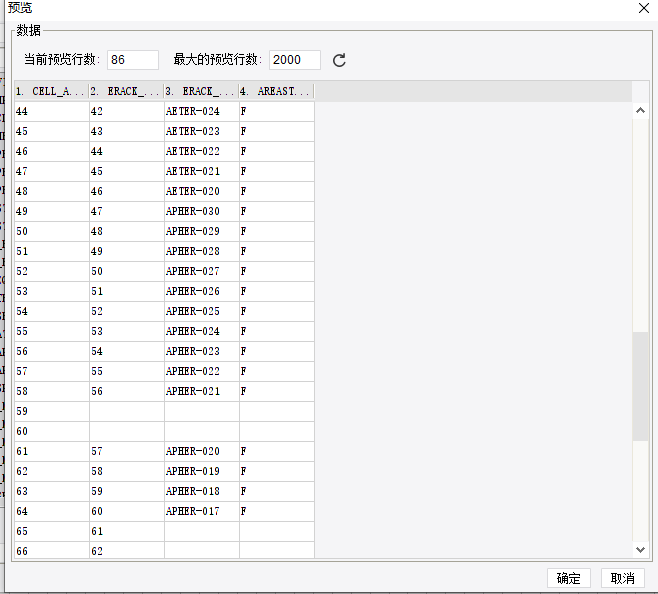Click the scroll down arrow of the table
The width and height of the screenshot is (658, 594).
[640, 550]
